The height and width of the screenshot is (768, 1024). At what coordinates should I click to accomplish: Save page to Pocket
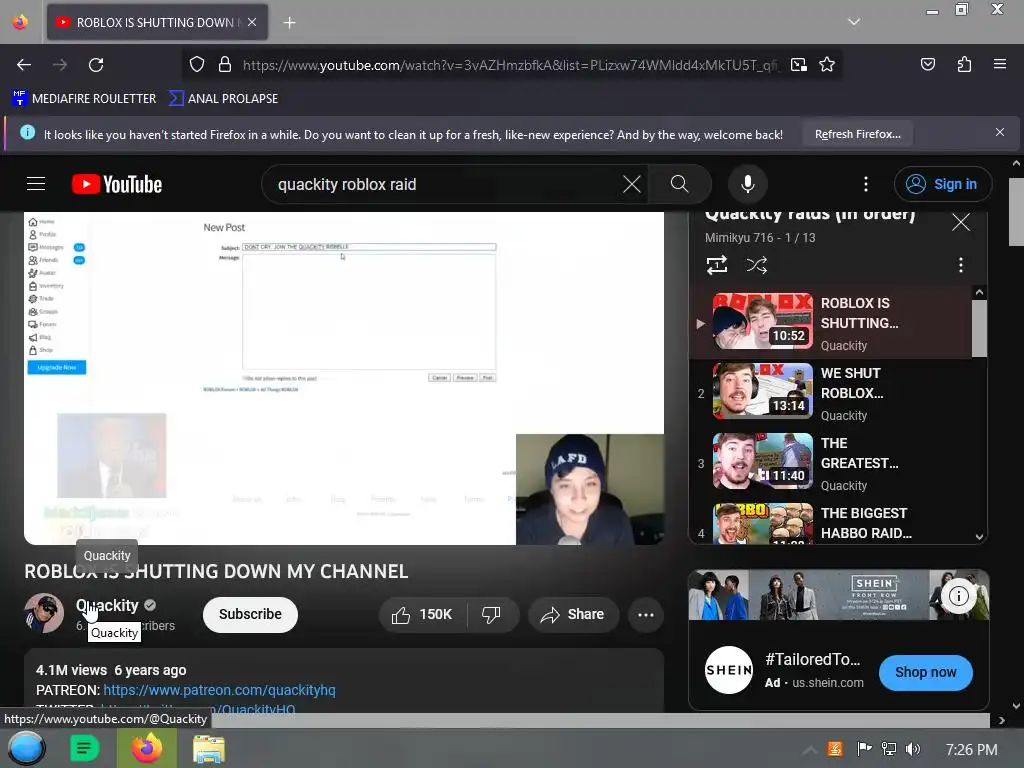[x=927, y=65]
